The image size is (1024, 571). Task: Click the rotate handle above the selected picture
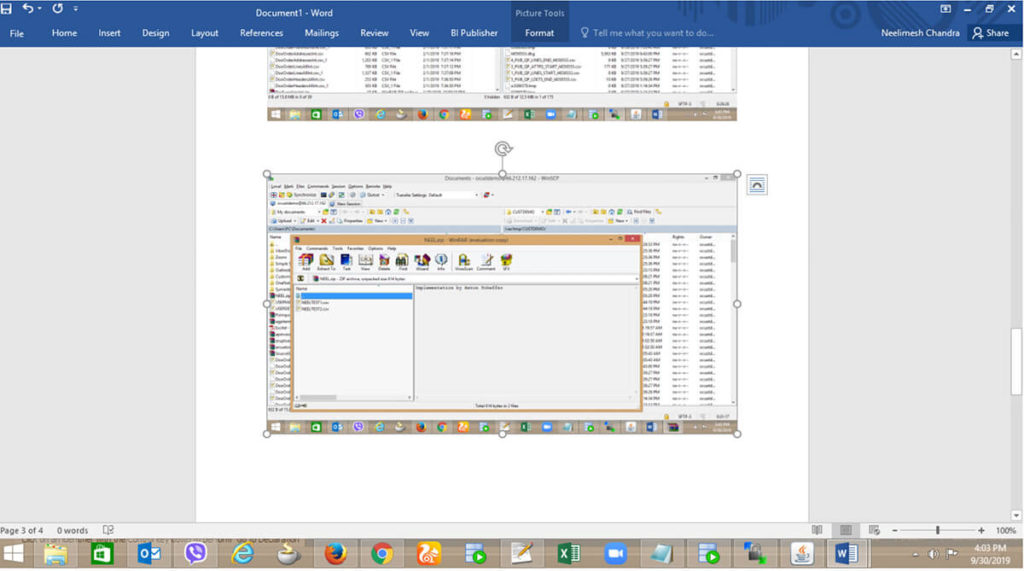pyautogui.click(x=502, y=149)
